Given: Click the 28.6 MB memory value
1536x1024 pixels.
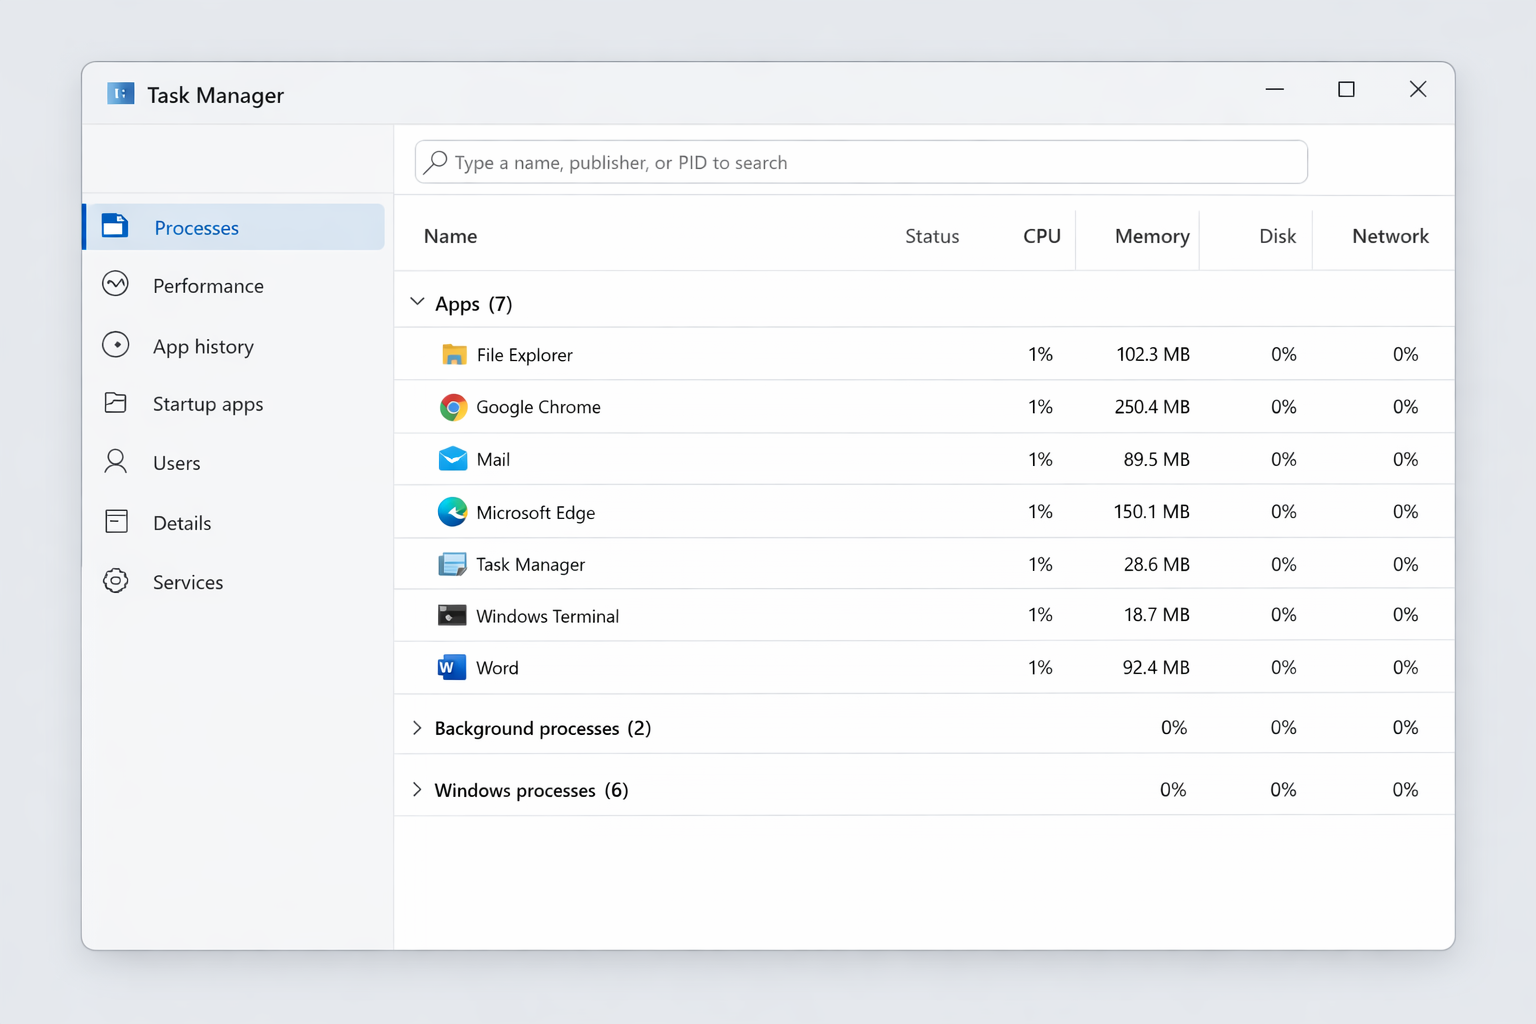Looking at the screenshot, I should click(1157, 564).
